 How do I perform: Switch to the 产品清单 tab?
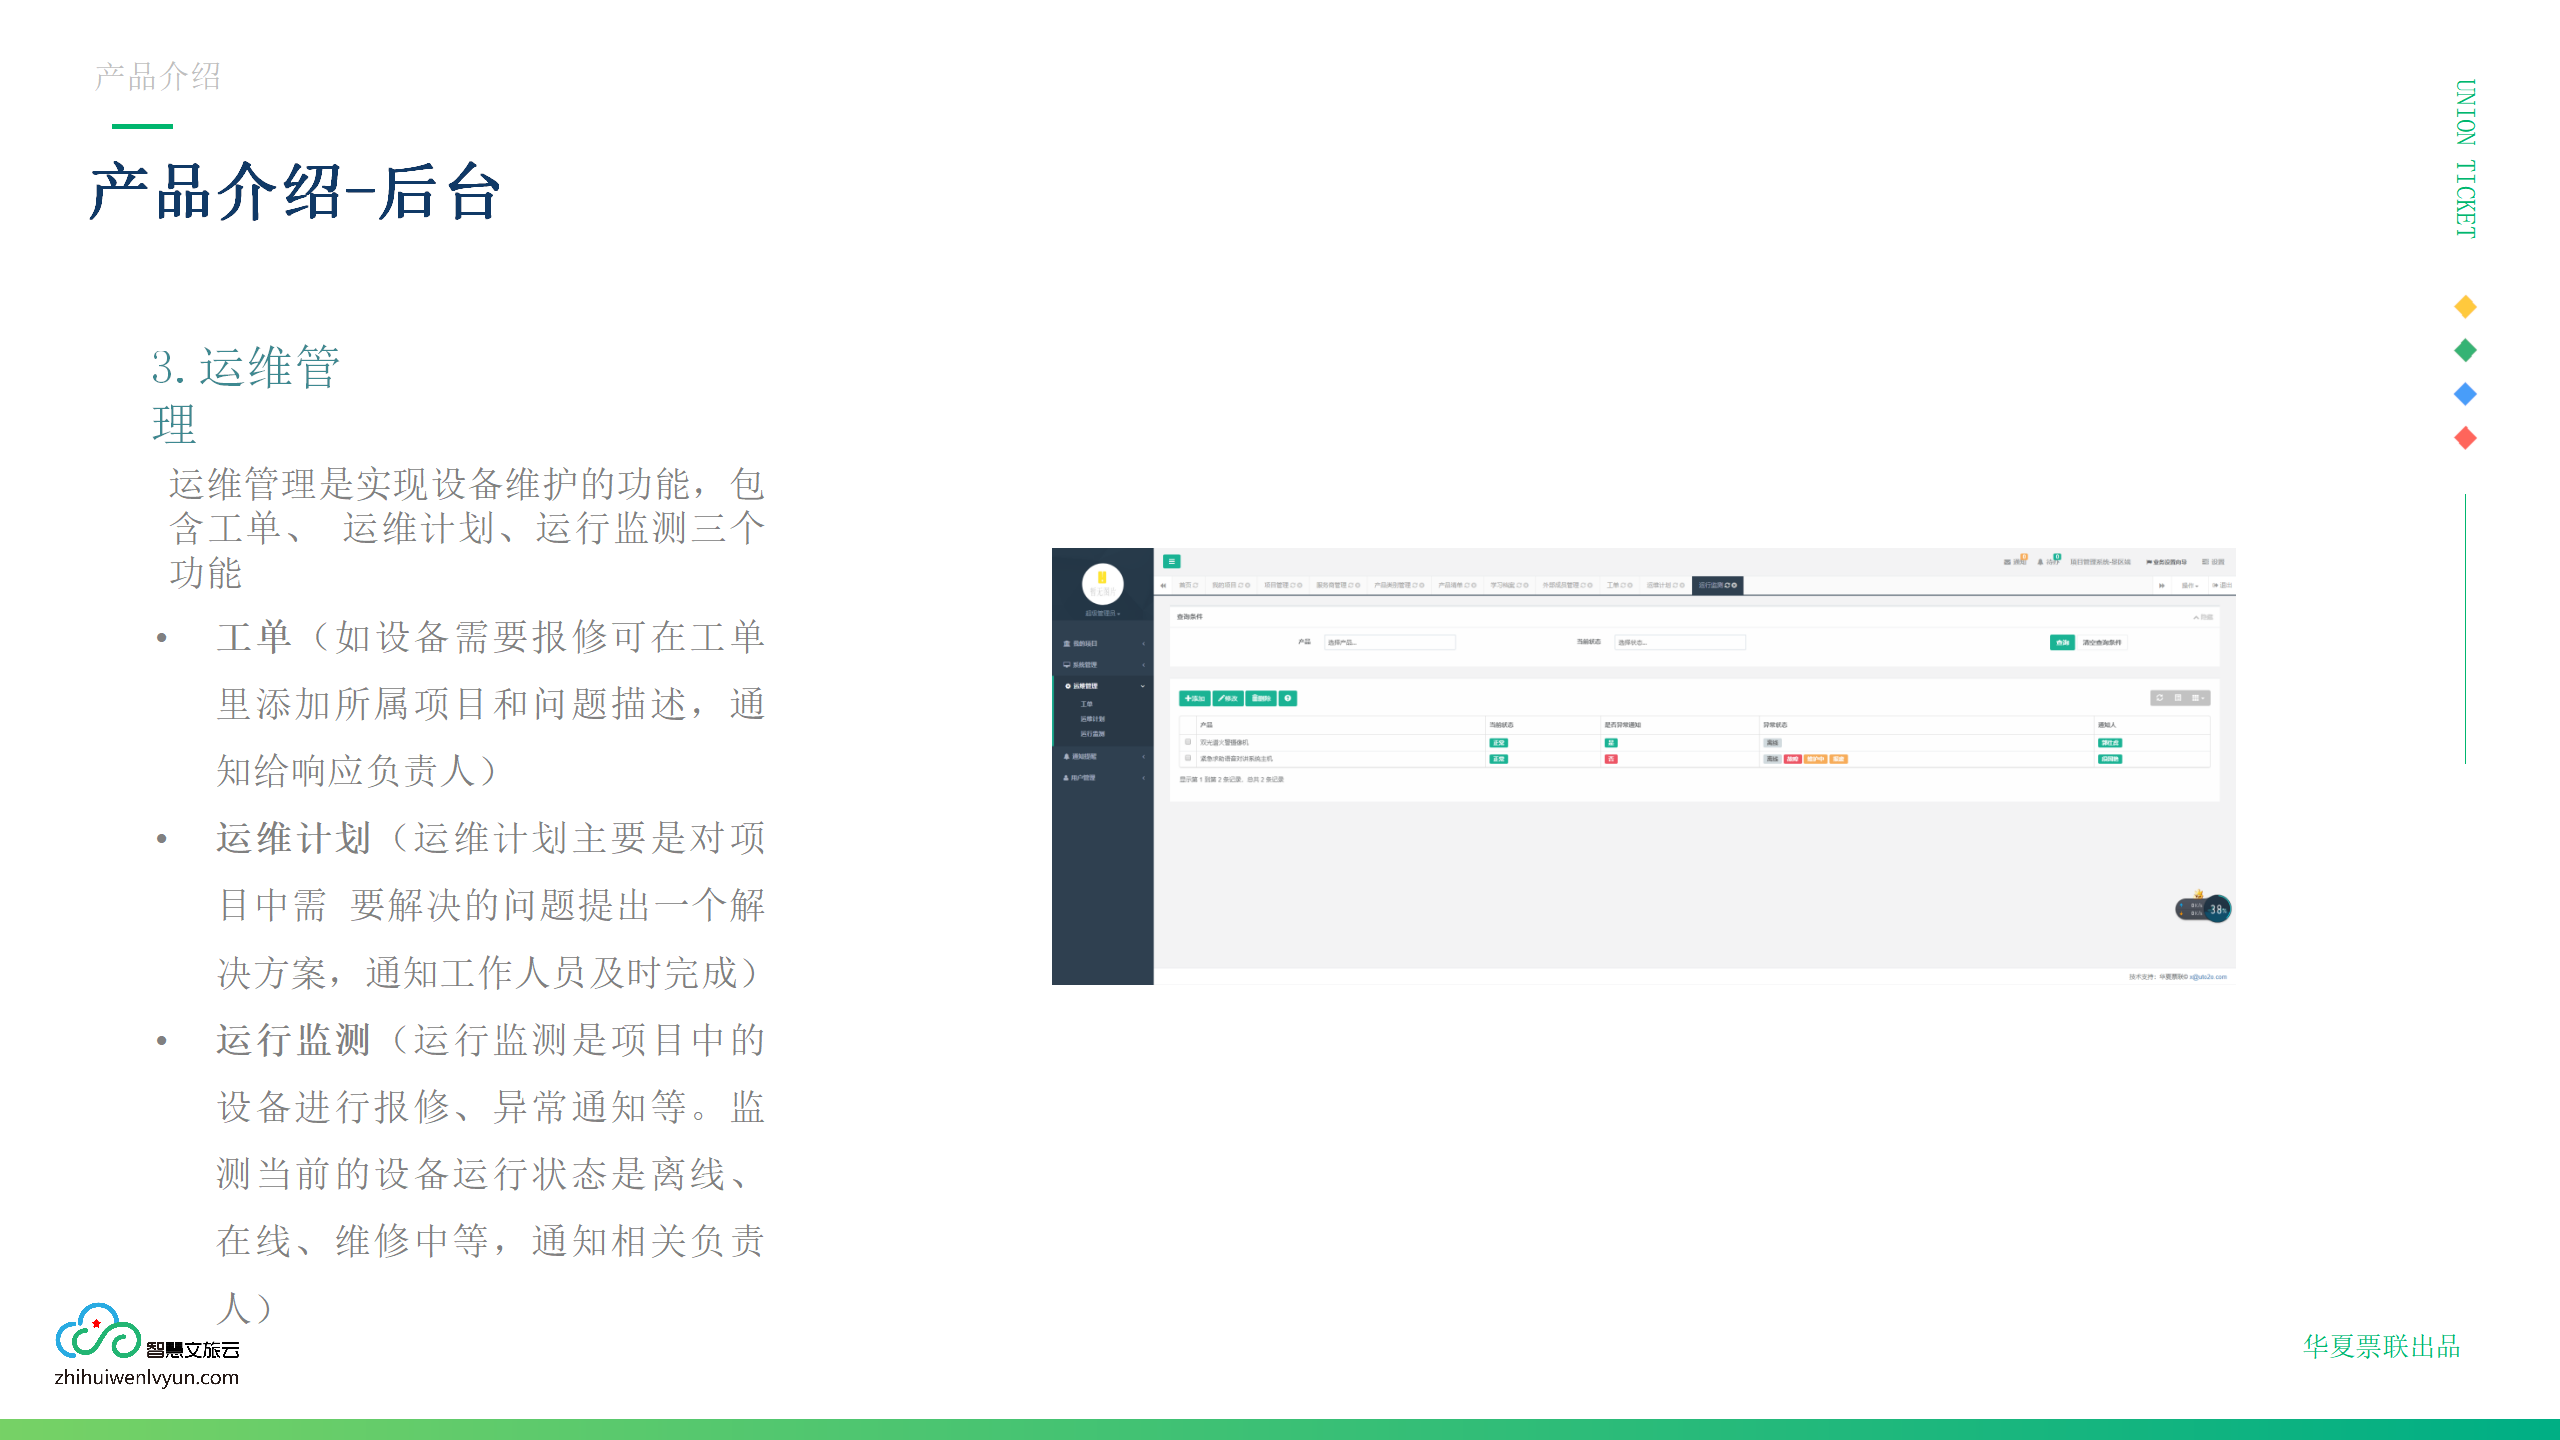pyautogui.click(x=1457, y=585)
